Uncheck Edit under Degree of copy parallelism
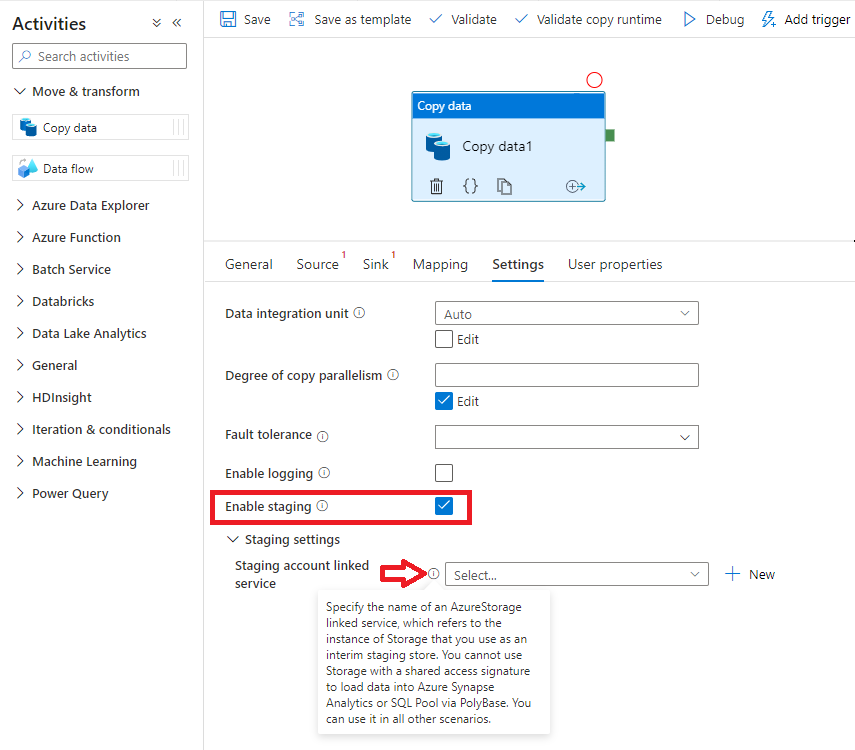 point(443,401)
